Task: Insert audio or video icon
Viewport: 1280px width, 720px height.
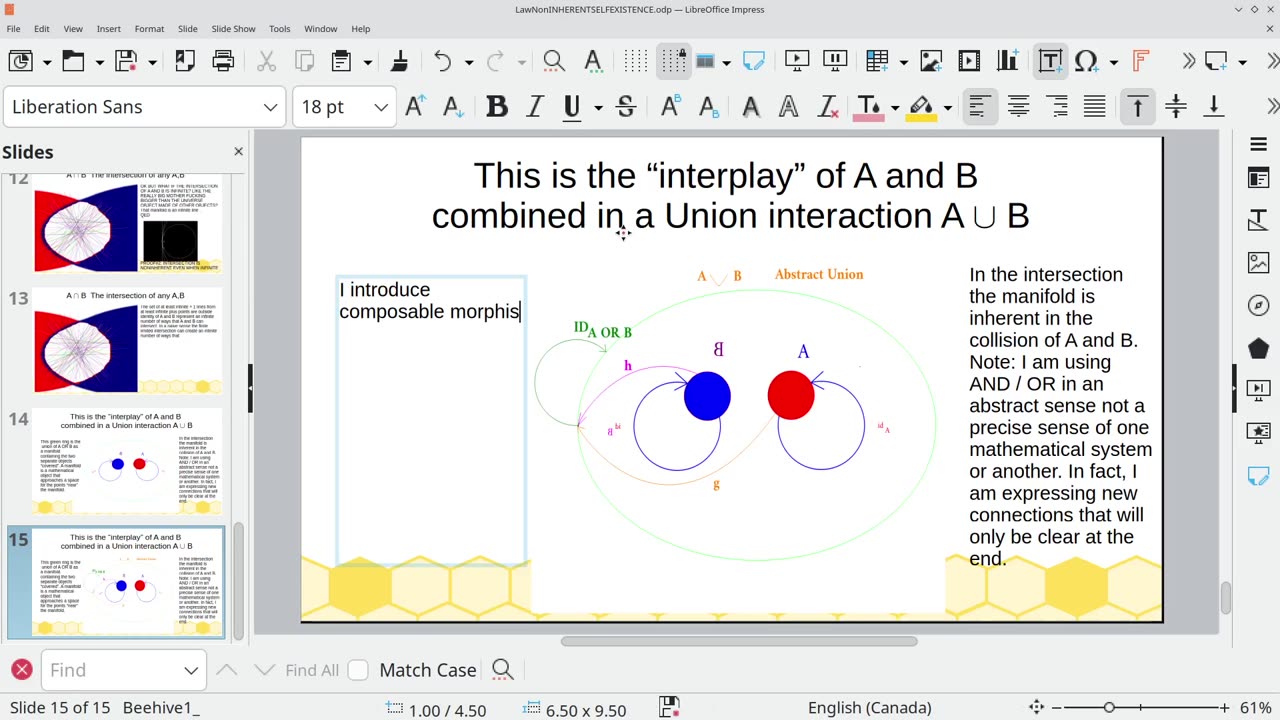Action: click(x=969, y=61)
